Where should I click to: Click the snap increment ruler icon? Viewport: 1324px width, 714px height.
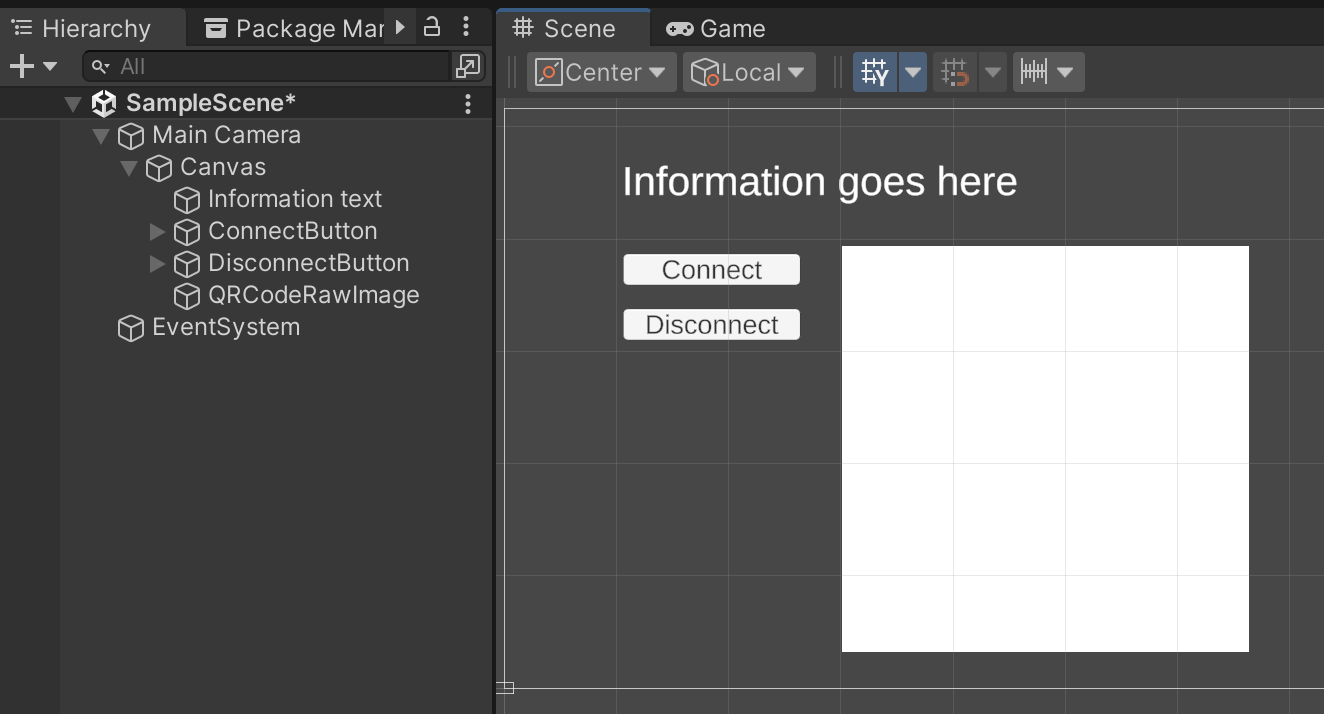click(x=1035, y=72)
